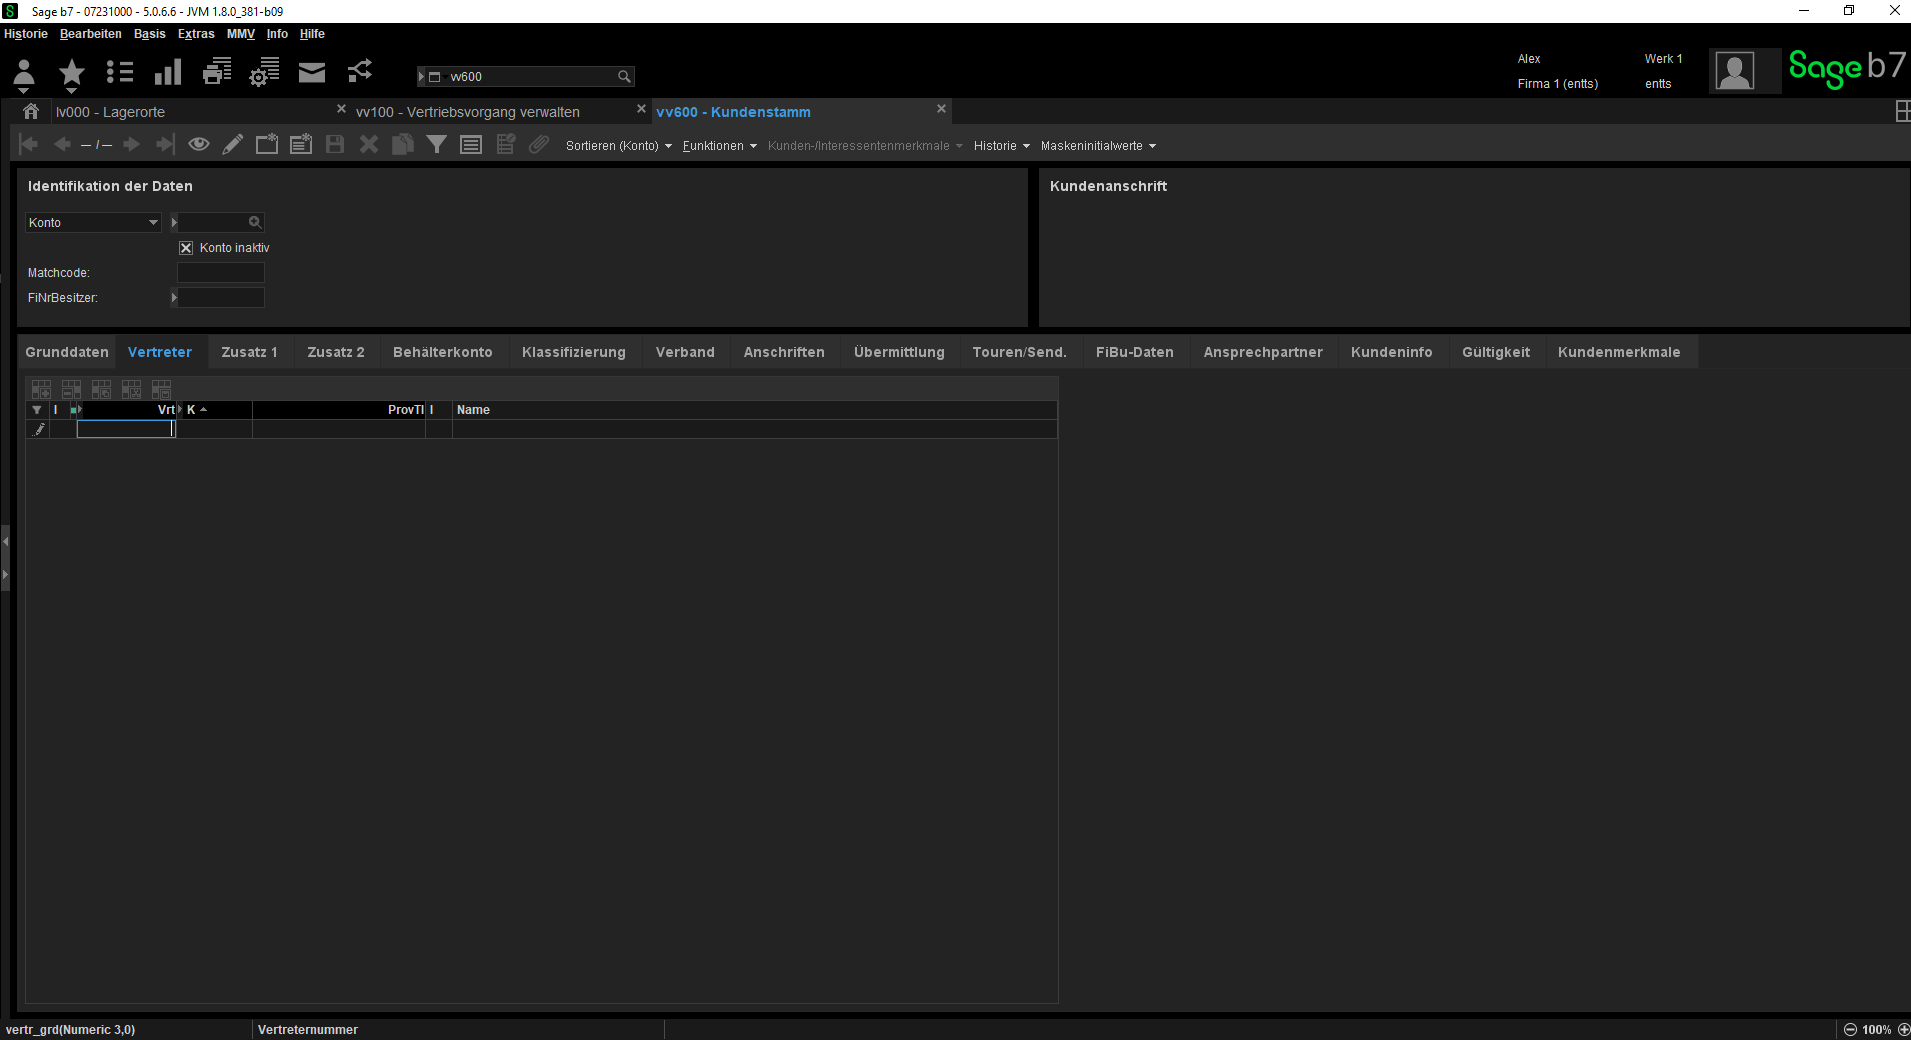Click the copy record icon
Image resolution: width=1911 pixels, height=1040 pixels.
click(403, 144)
